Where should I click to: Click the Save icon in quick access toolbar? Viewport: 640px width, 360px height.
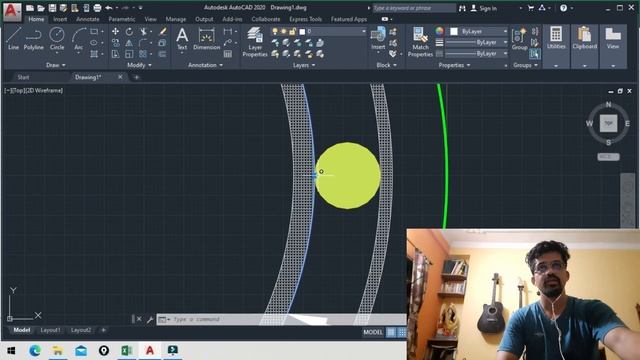pos(52,8)
